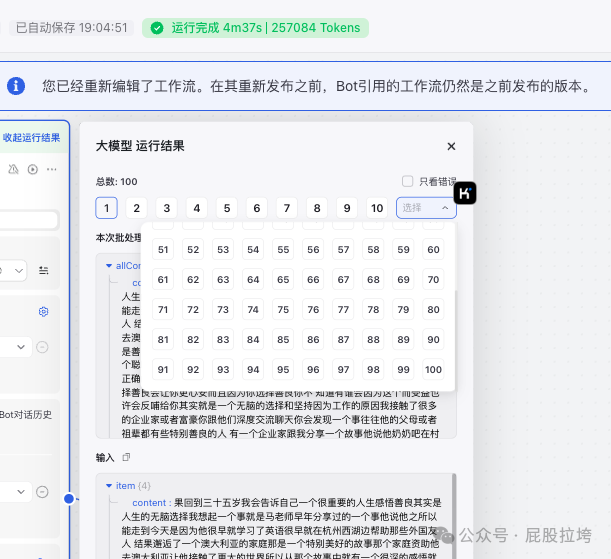The image size is (611, 559).
Task: Collapse the allContent tree node
Action: [109, 266]
